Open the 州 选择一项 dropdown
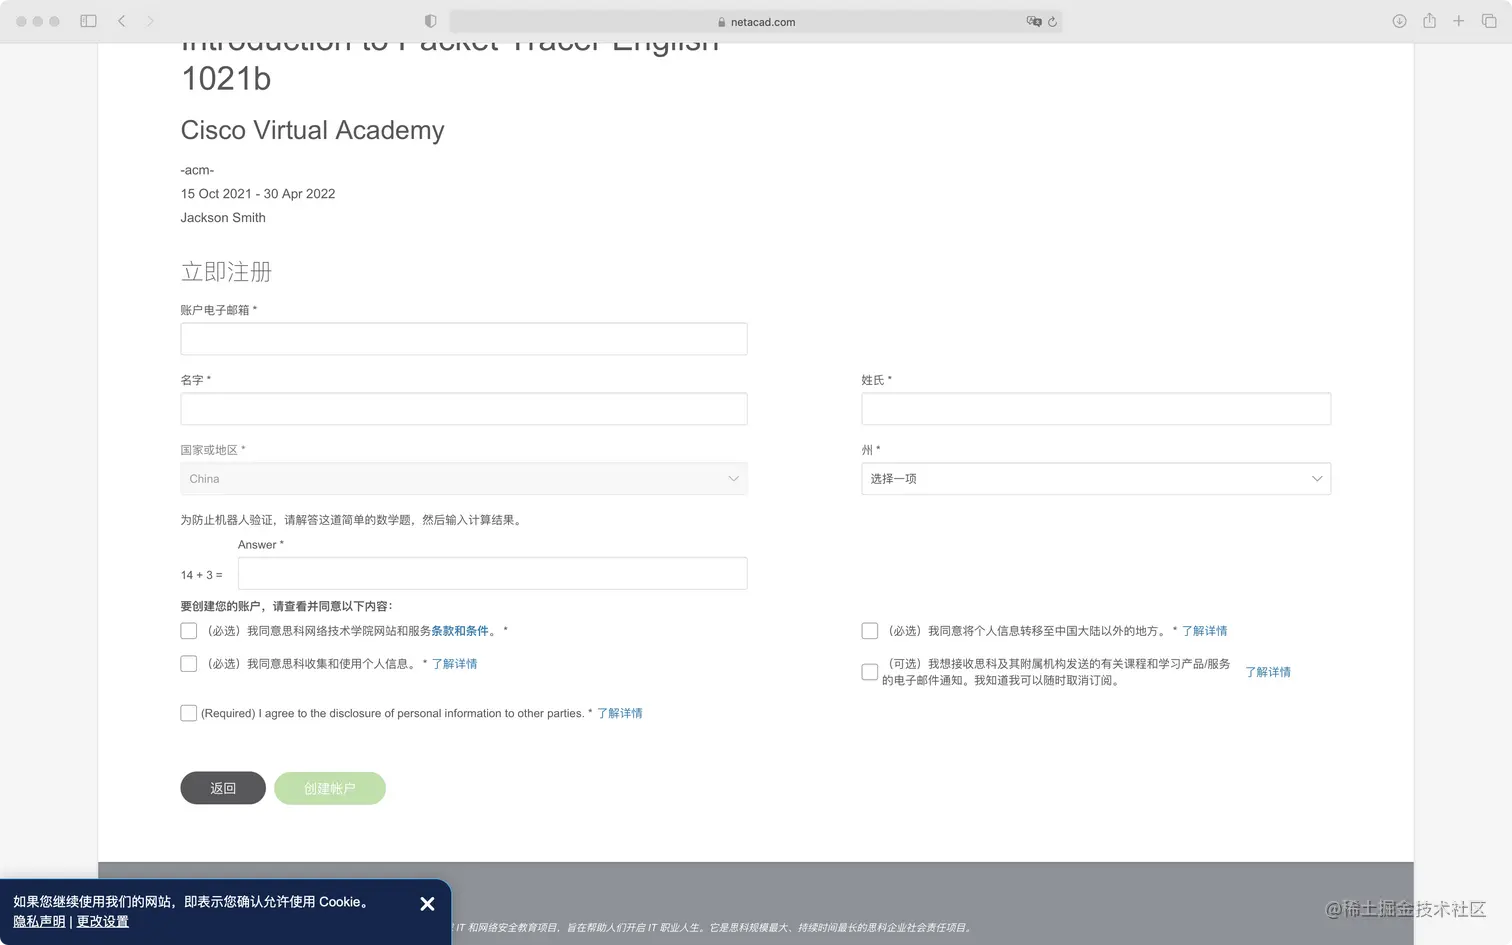The image size is (1512, 945). point(1096,479)
